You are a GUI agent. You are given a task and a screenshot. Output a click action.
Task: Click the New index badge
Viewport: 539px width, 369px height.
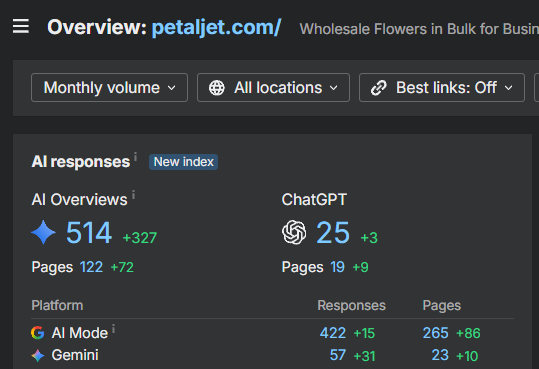(184, 162)
